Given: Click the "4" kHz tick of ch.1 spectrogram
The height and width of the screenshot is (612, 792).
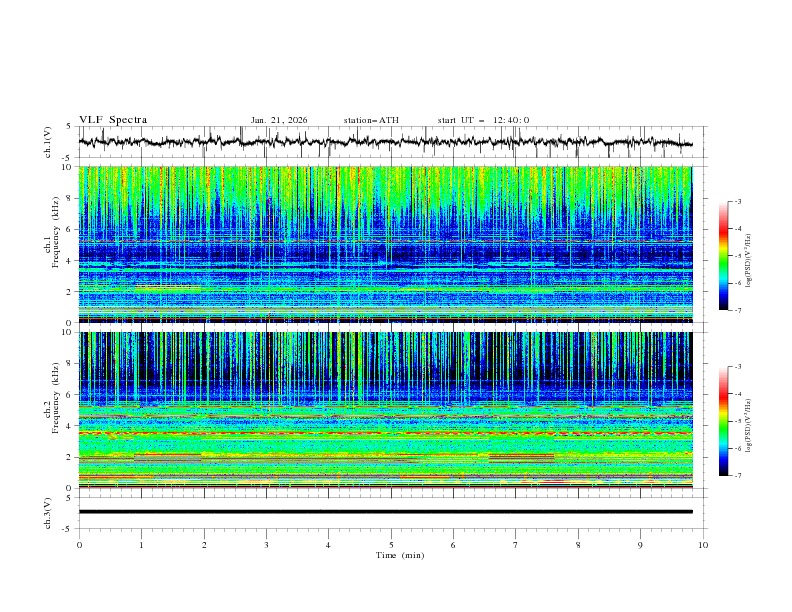Looking at the screenshot, I should tap(70, 261).
